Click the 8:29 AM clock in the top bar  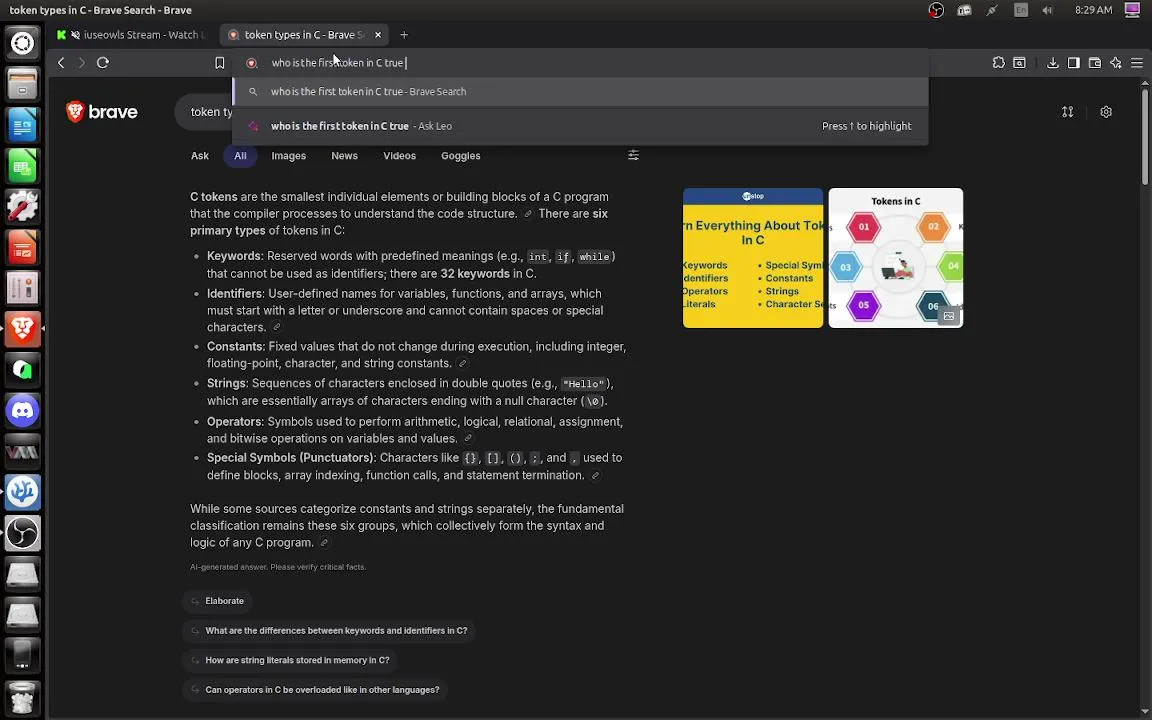coord(1093,10)
